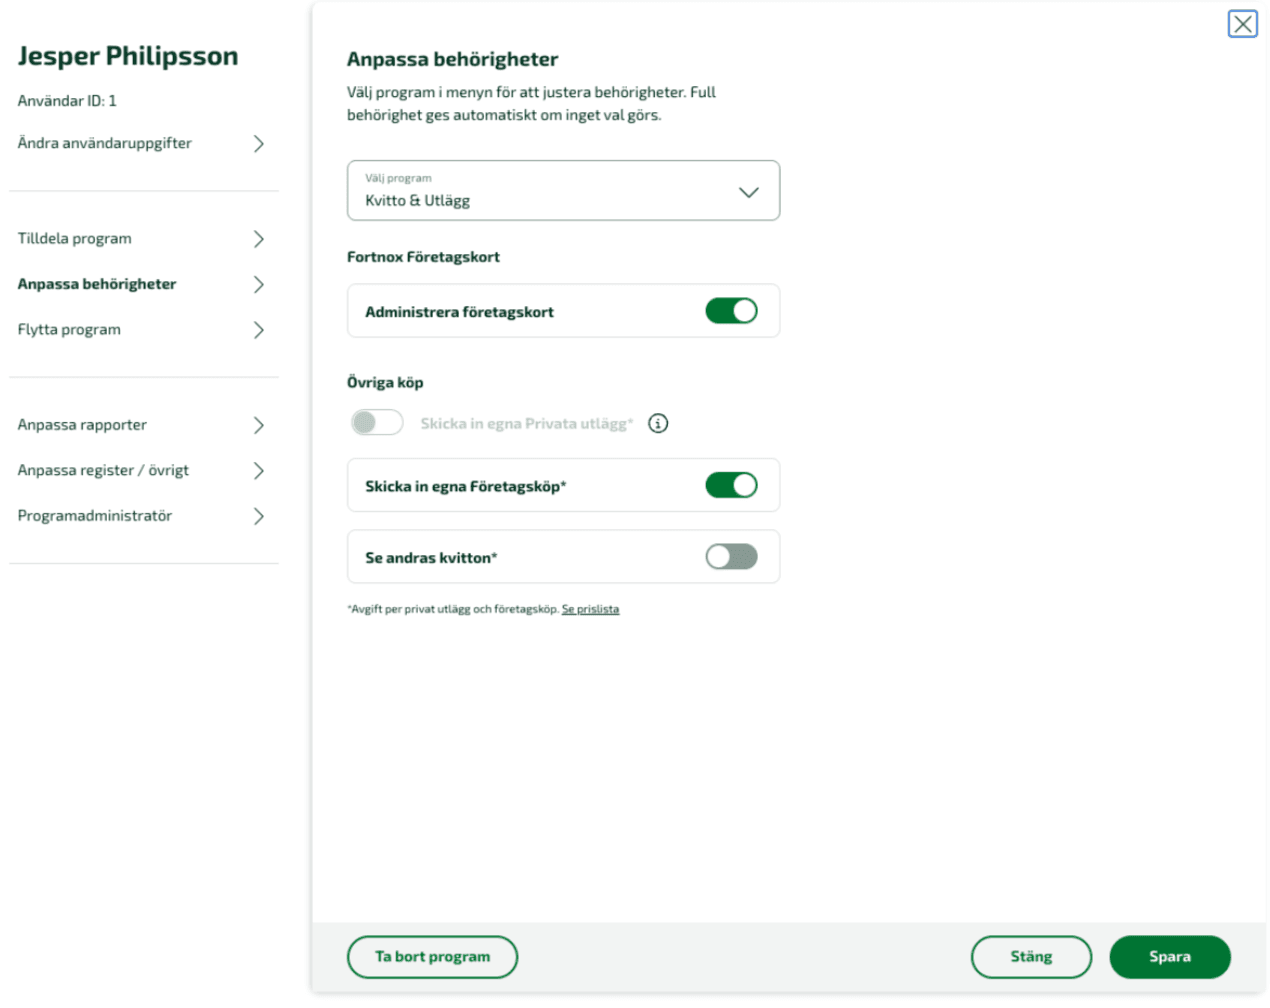Open the Välj program dropdown
Image resolution: width=1270 pixels, height=1008 pixels.
click(x=540, y=191)
